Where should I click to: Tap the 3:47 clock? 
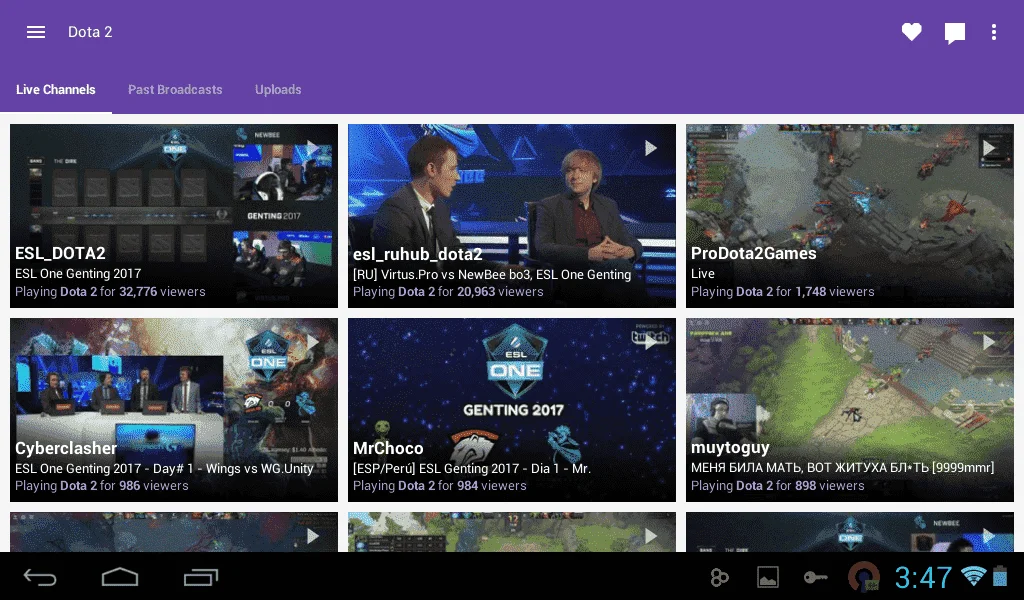[x=923, y=577]
